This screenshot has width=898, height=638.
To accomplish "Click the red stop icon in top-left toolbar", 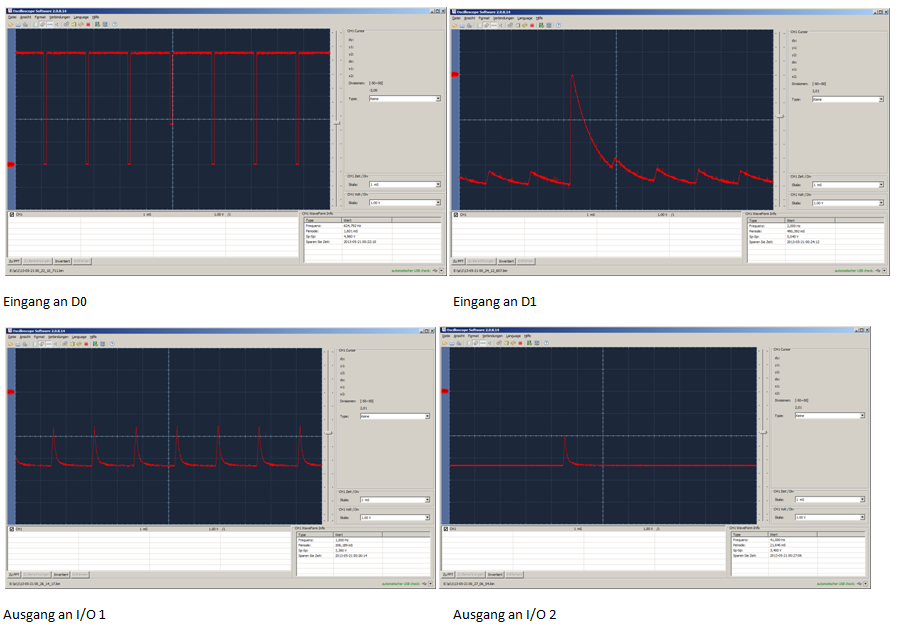I will point(87,24).
